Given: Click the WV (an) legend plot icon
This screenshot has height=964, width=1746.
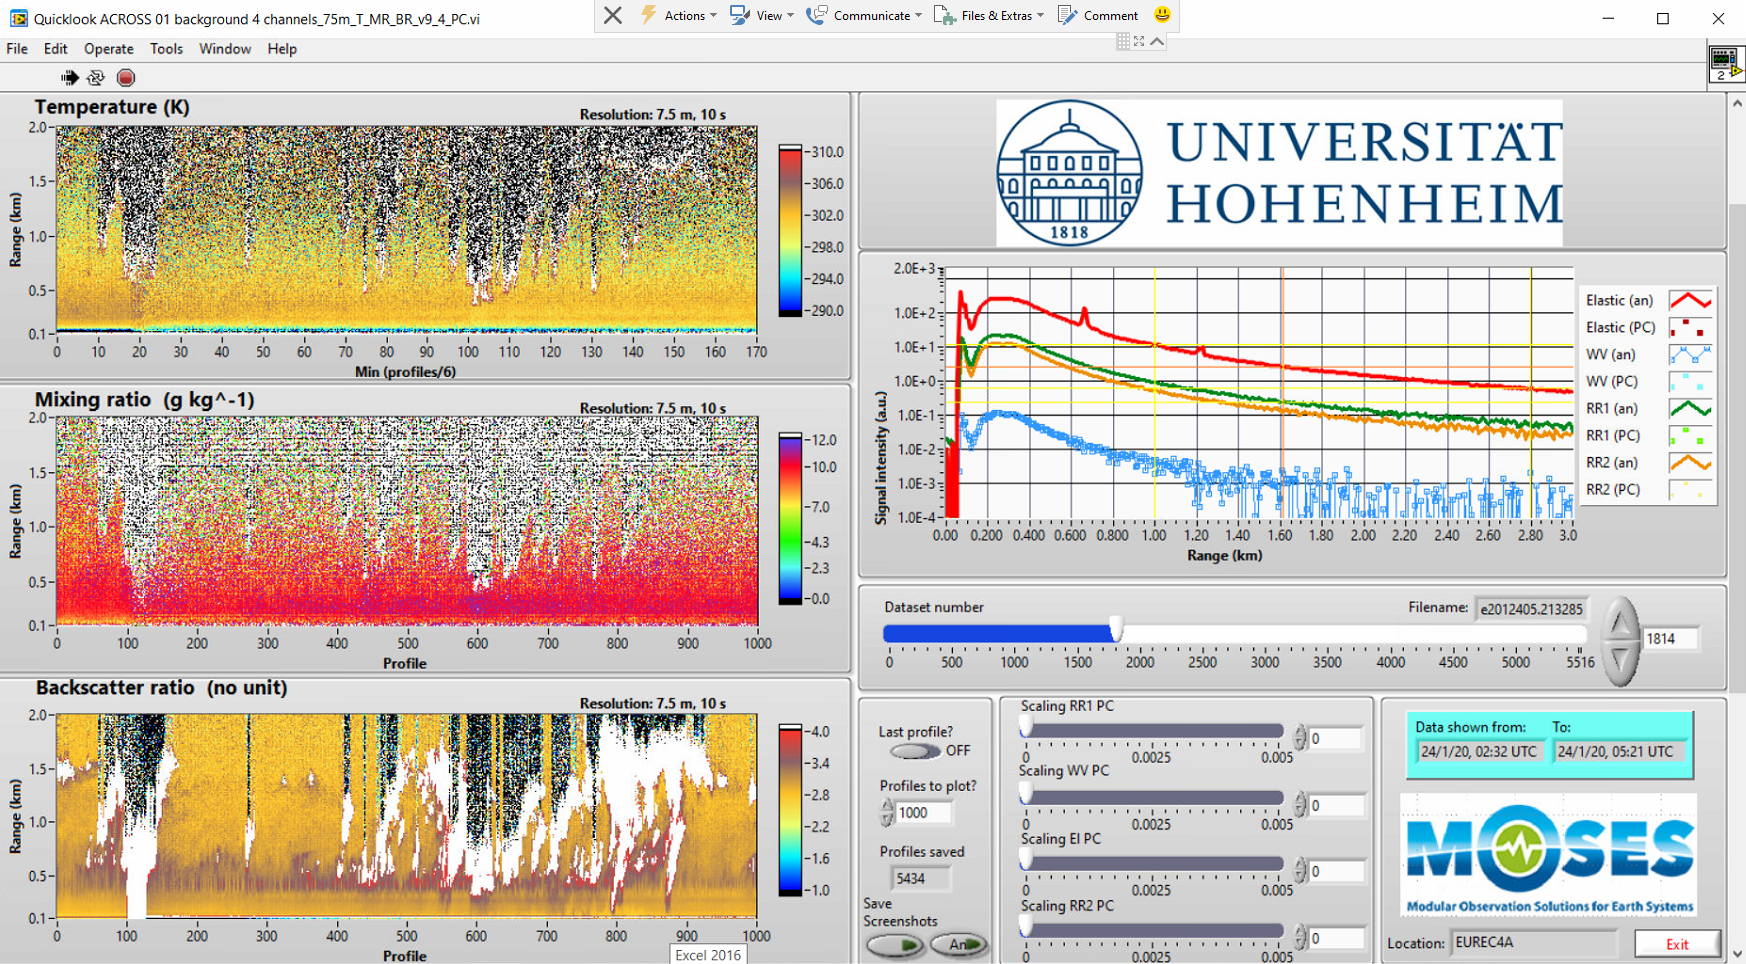Looking at the screenshot, I should pos(1690,354).
